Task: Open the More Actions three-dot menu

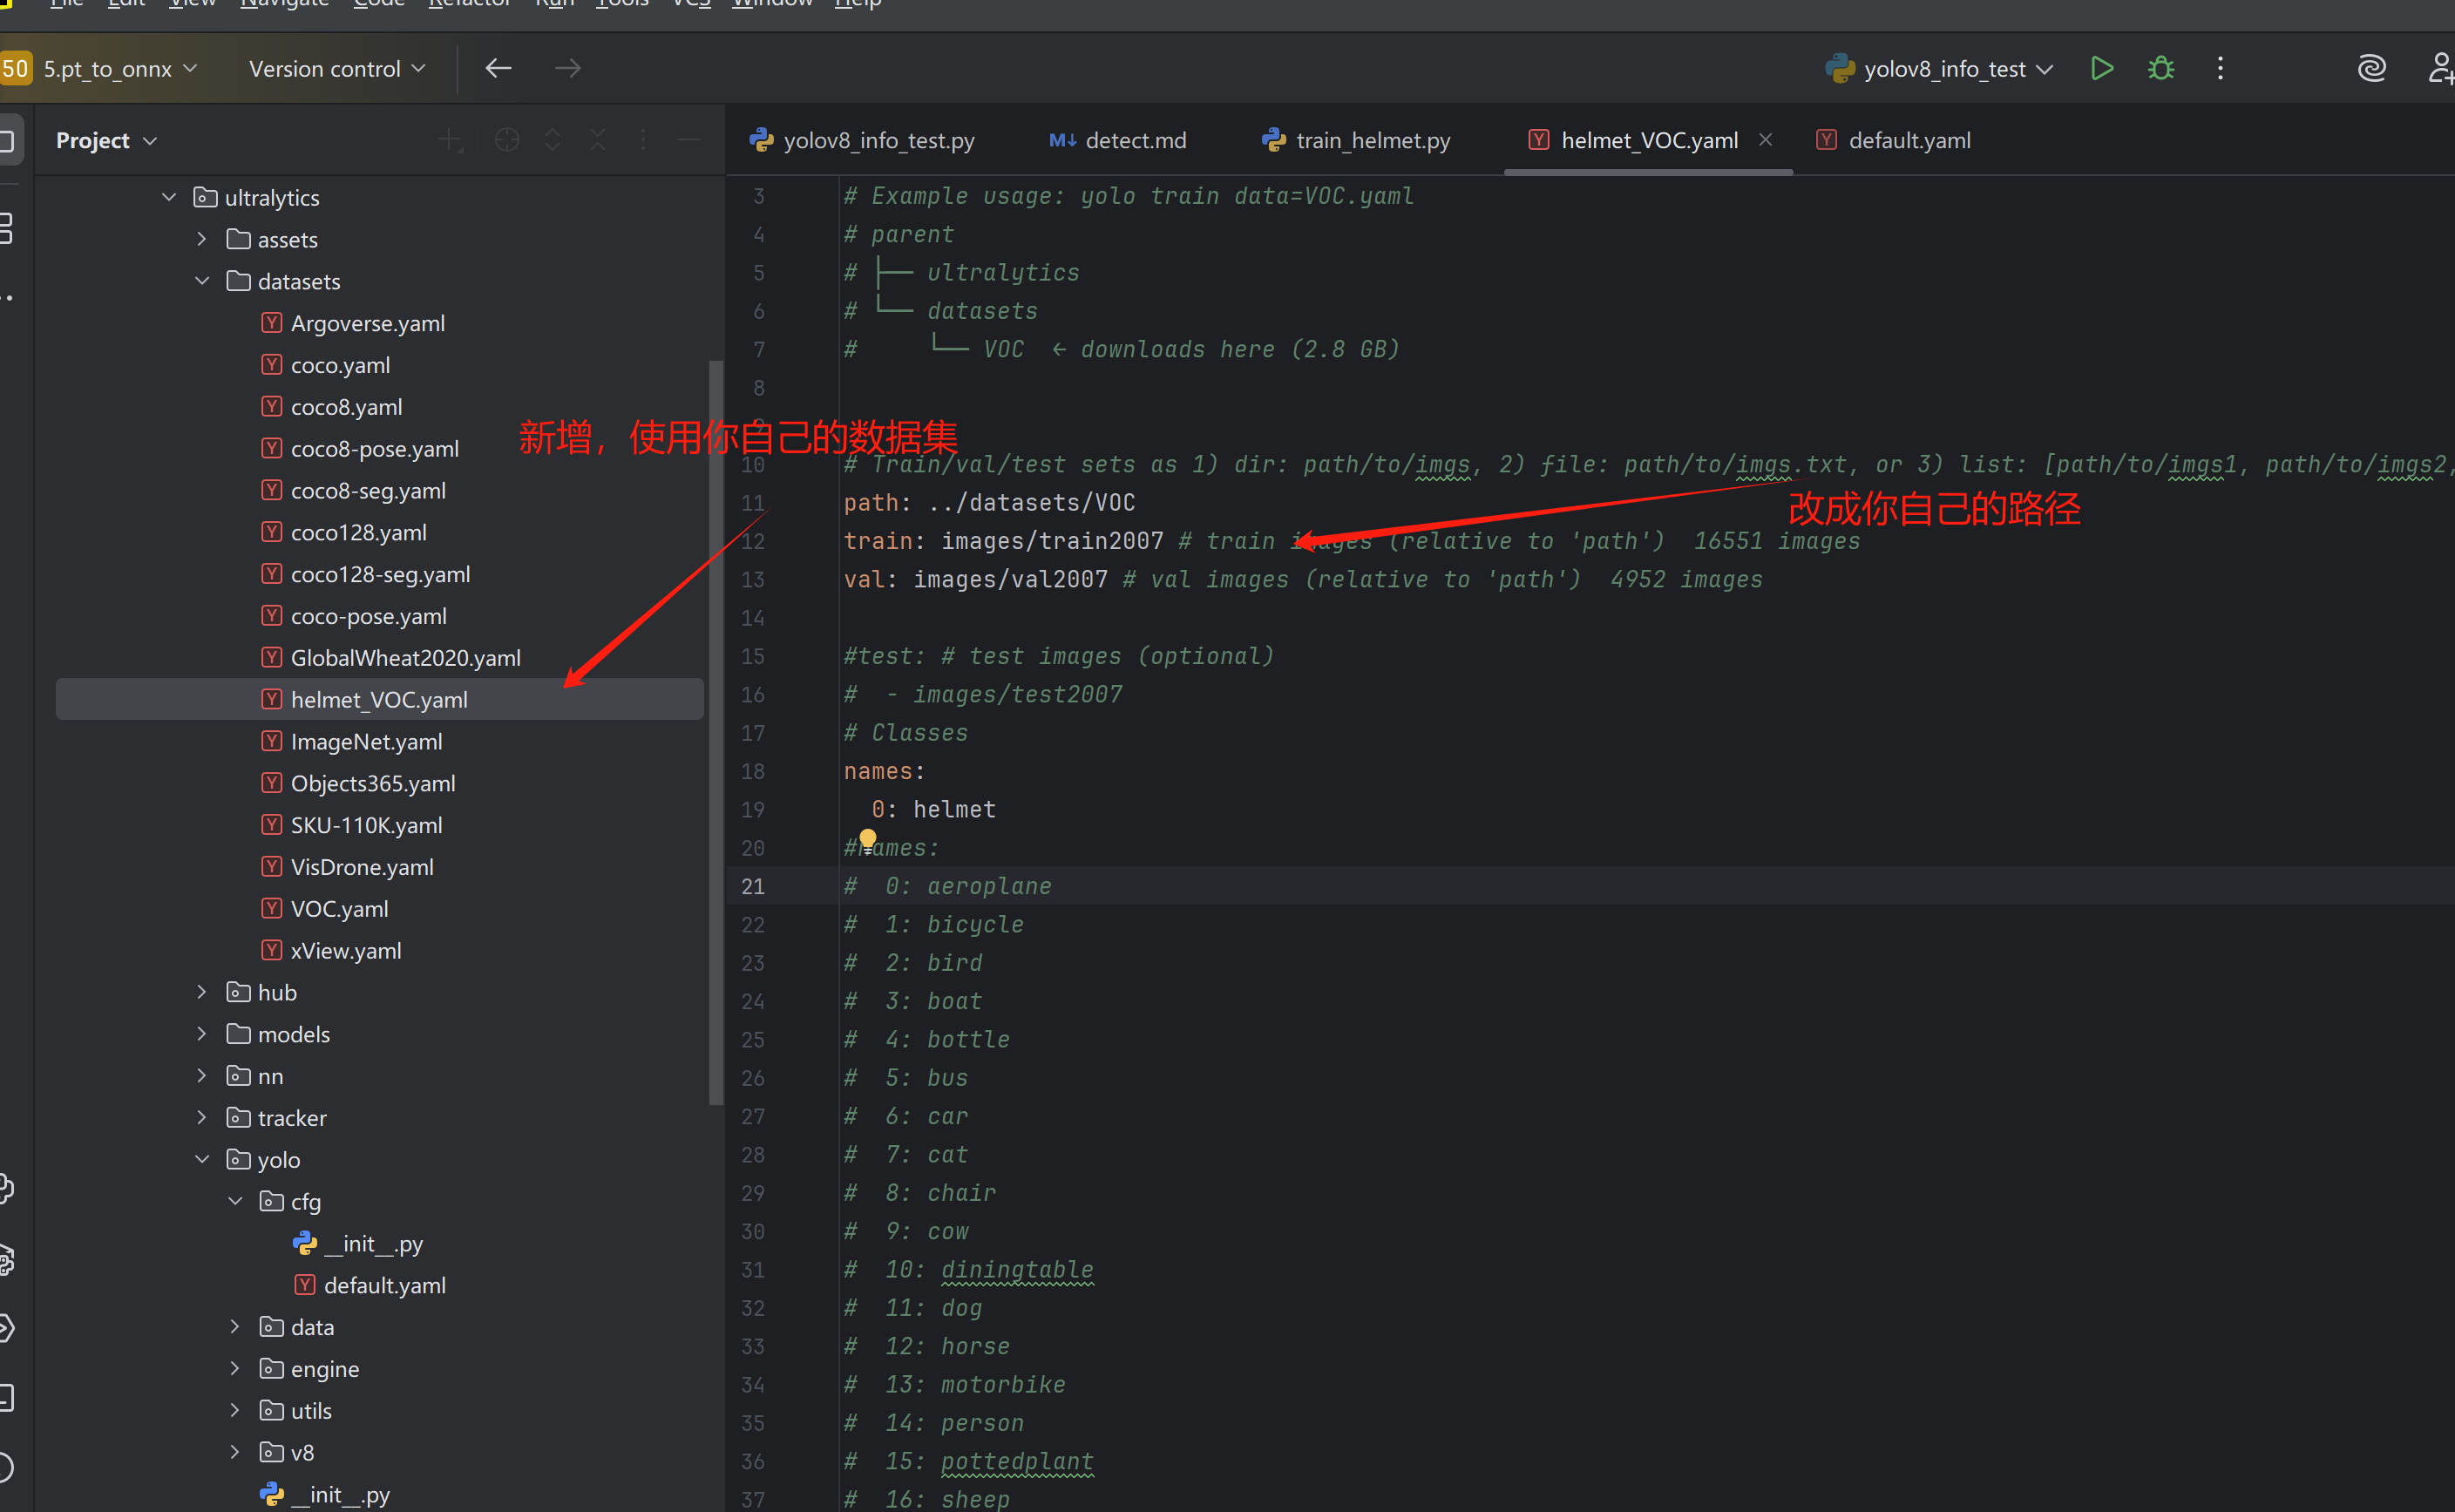Action: tap(2220, 68)
